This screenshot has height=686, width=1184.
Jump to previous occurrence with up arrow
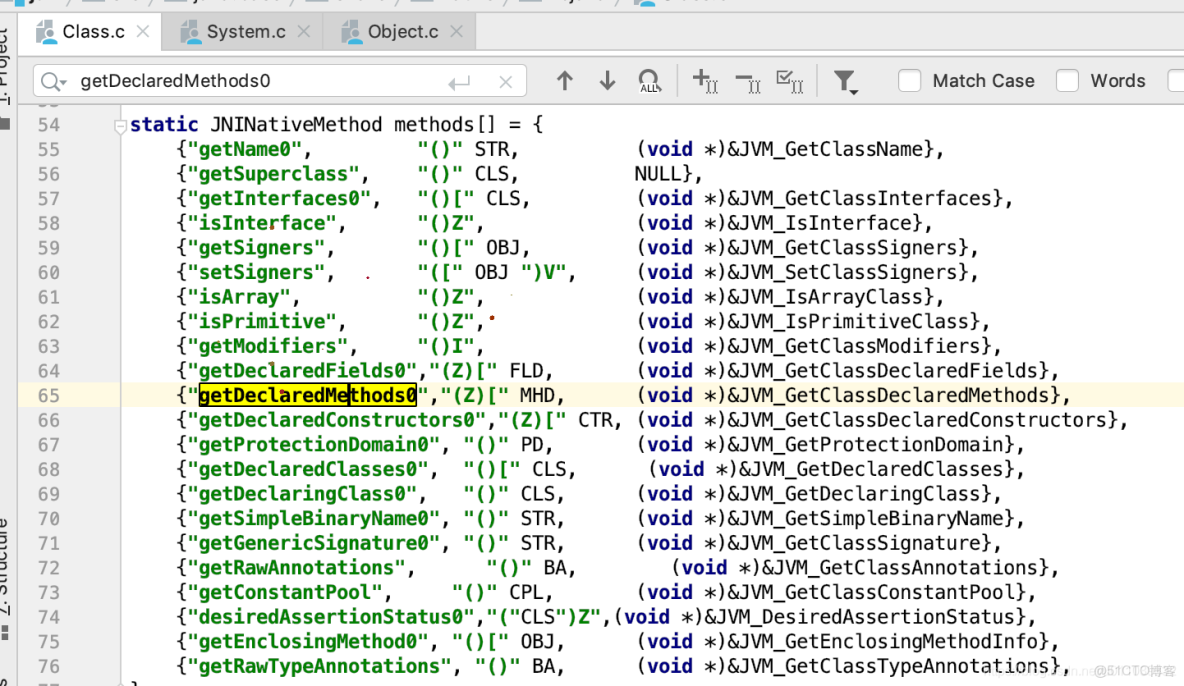coord(565,80)
